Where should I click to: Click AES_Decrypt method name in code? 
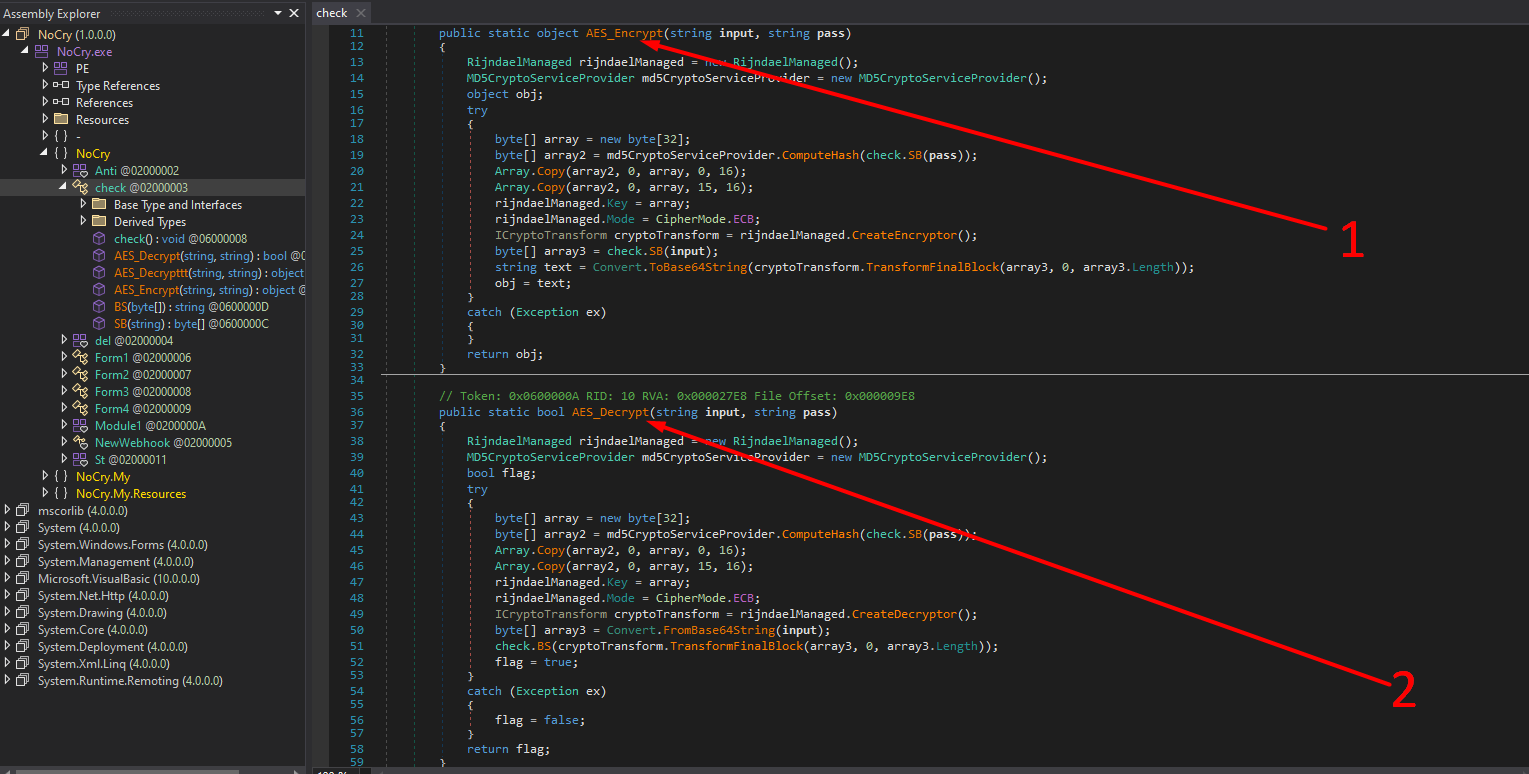point(610,412)
